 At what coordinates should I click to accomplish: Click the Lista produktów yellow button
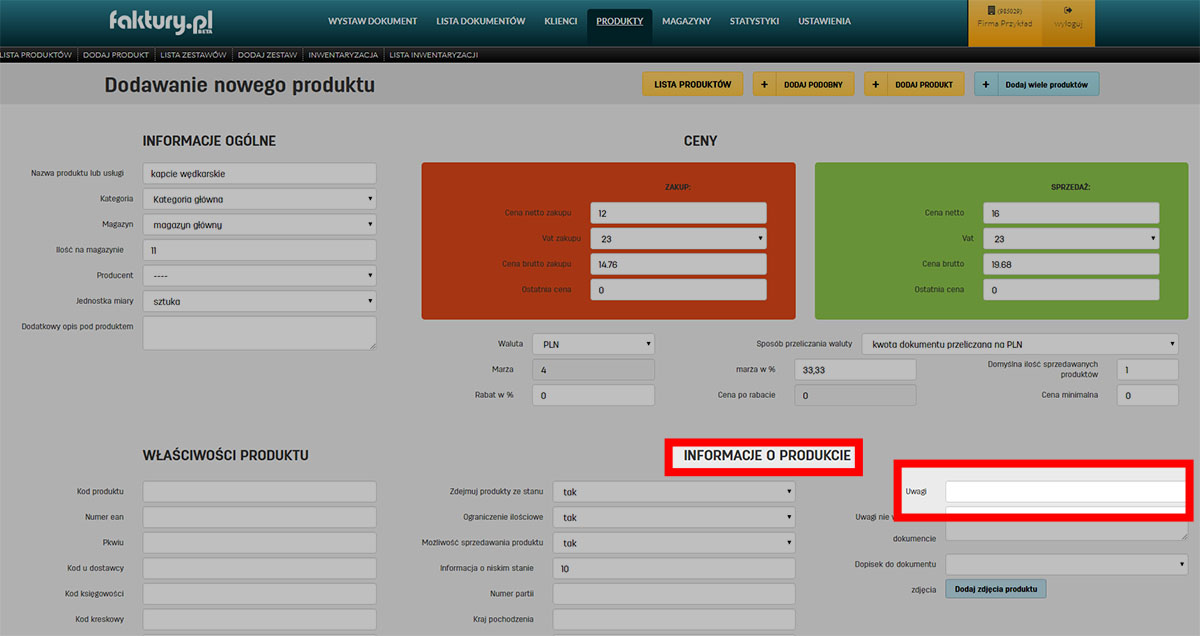coord(692,85)
